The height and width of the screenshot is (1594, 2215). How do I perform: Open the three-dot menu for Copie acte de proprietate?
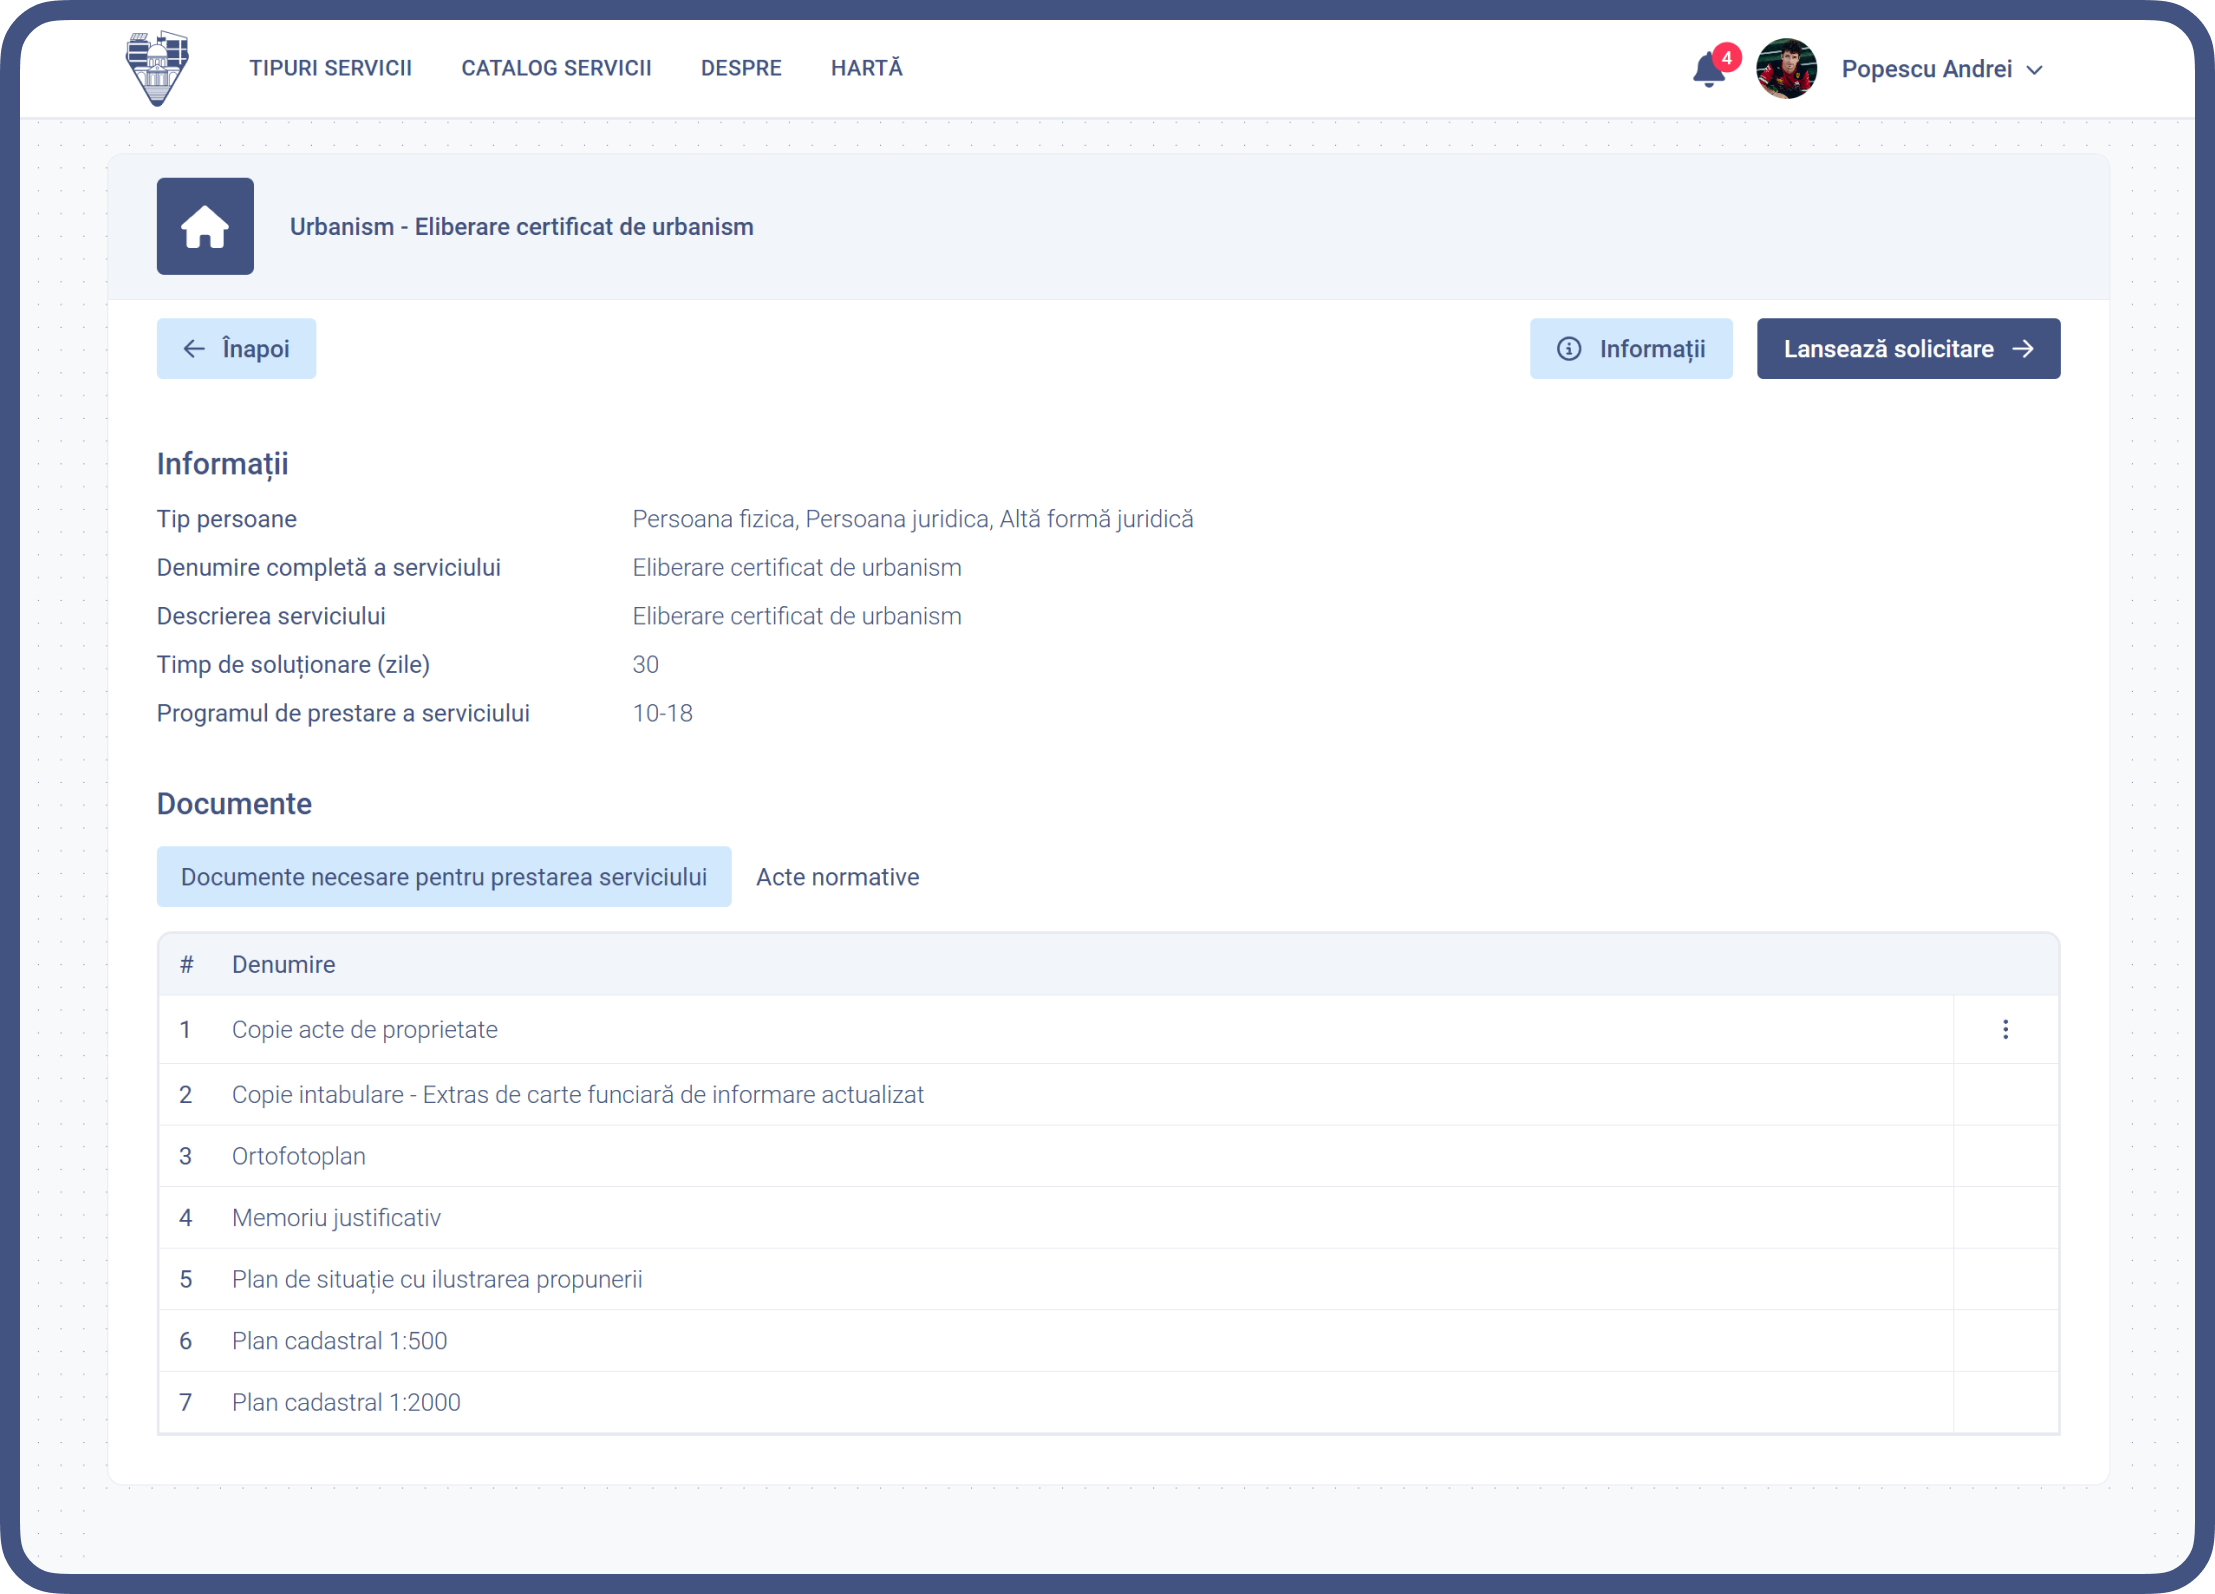[x=2005, y=1029]
